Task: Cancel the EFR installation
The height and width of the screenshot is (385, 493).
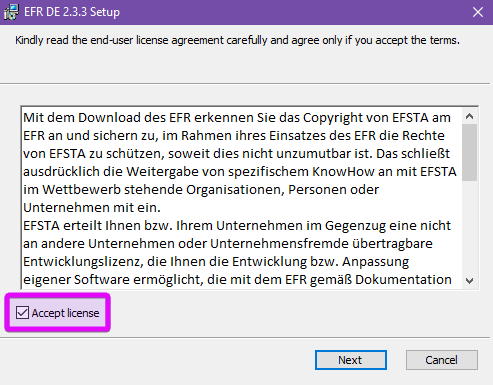Action: tap(442, 360)
